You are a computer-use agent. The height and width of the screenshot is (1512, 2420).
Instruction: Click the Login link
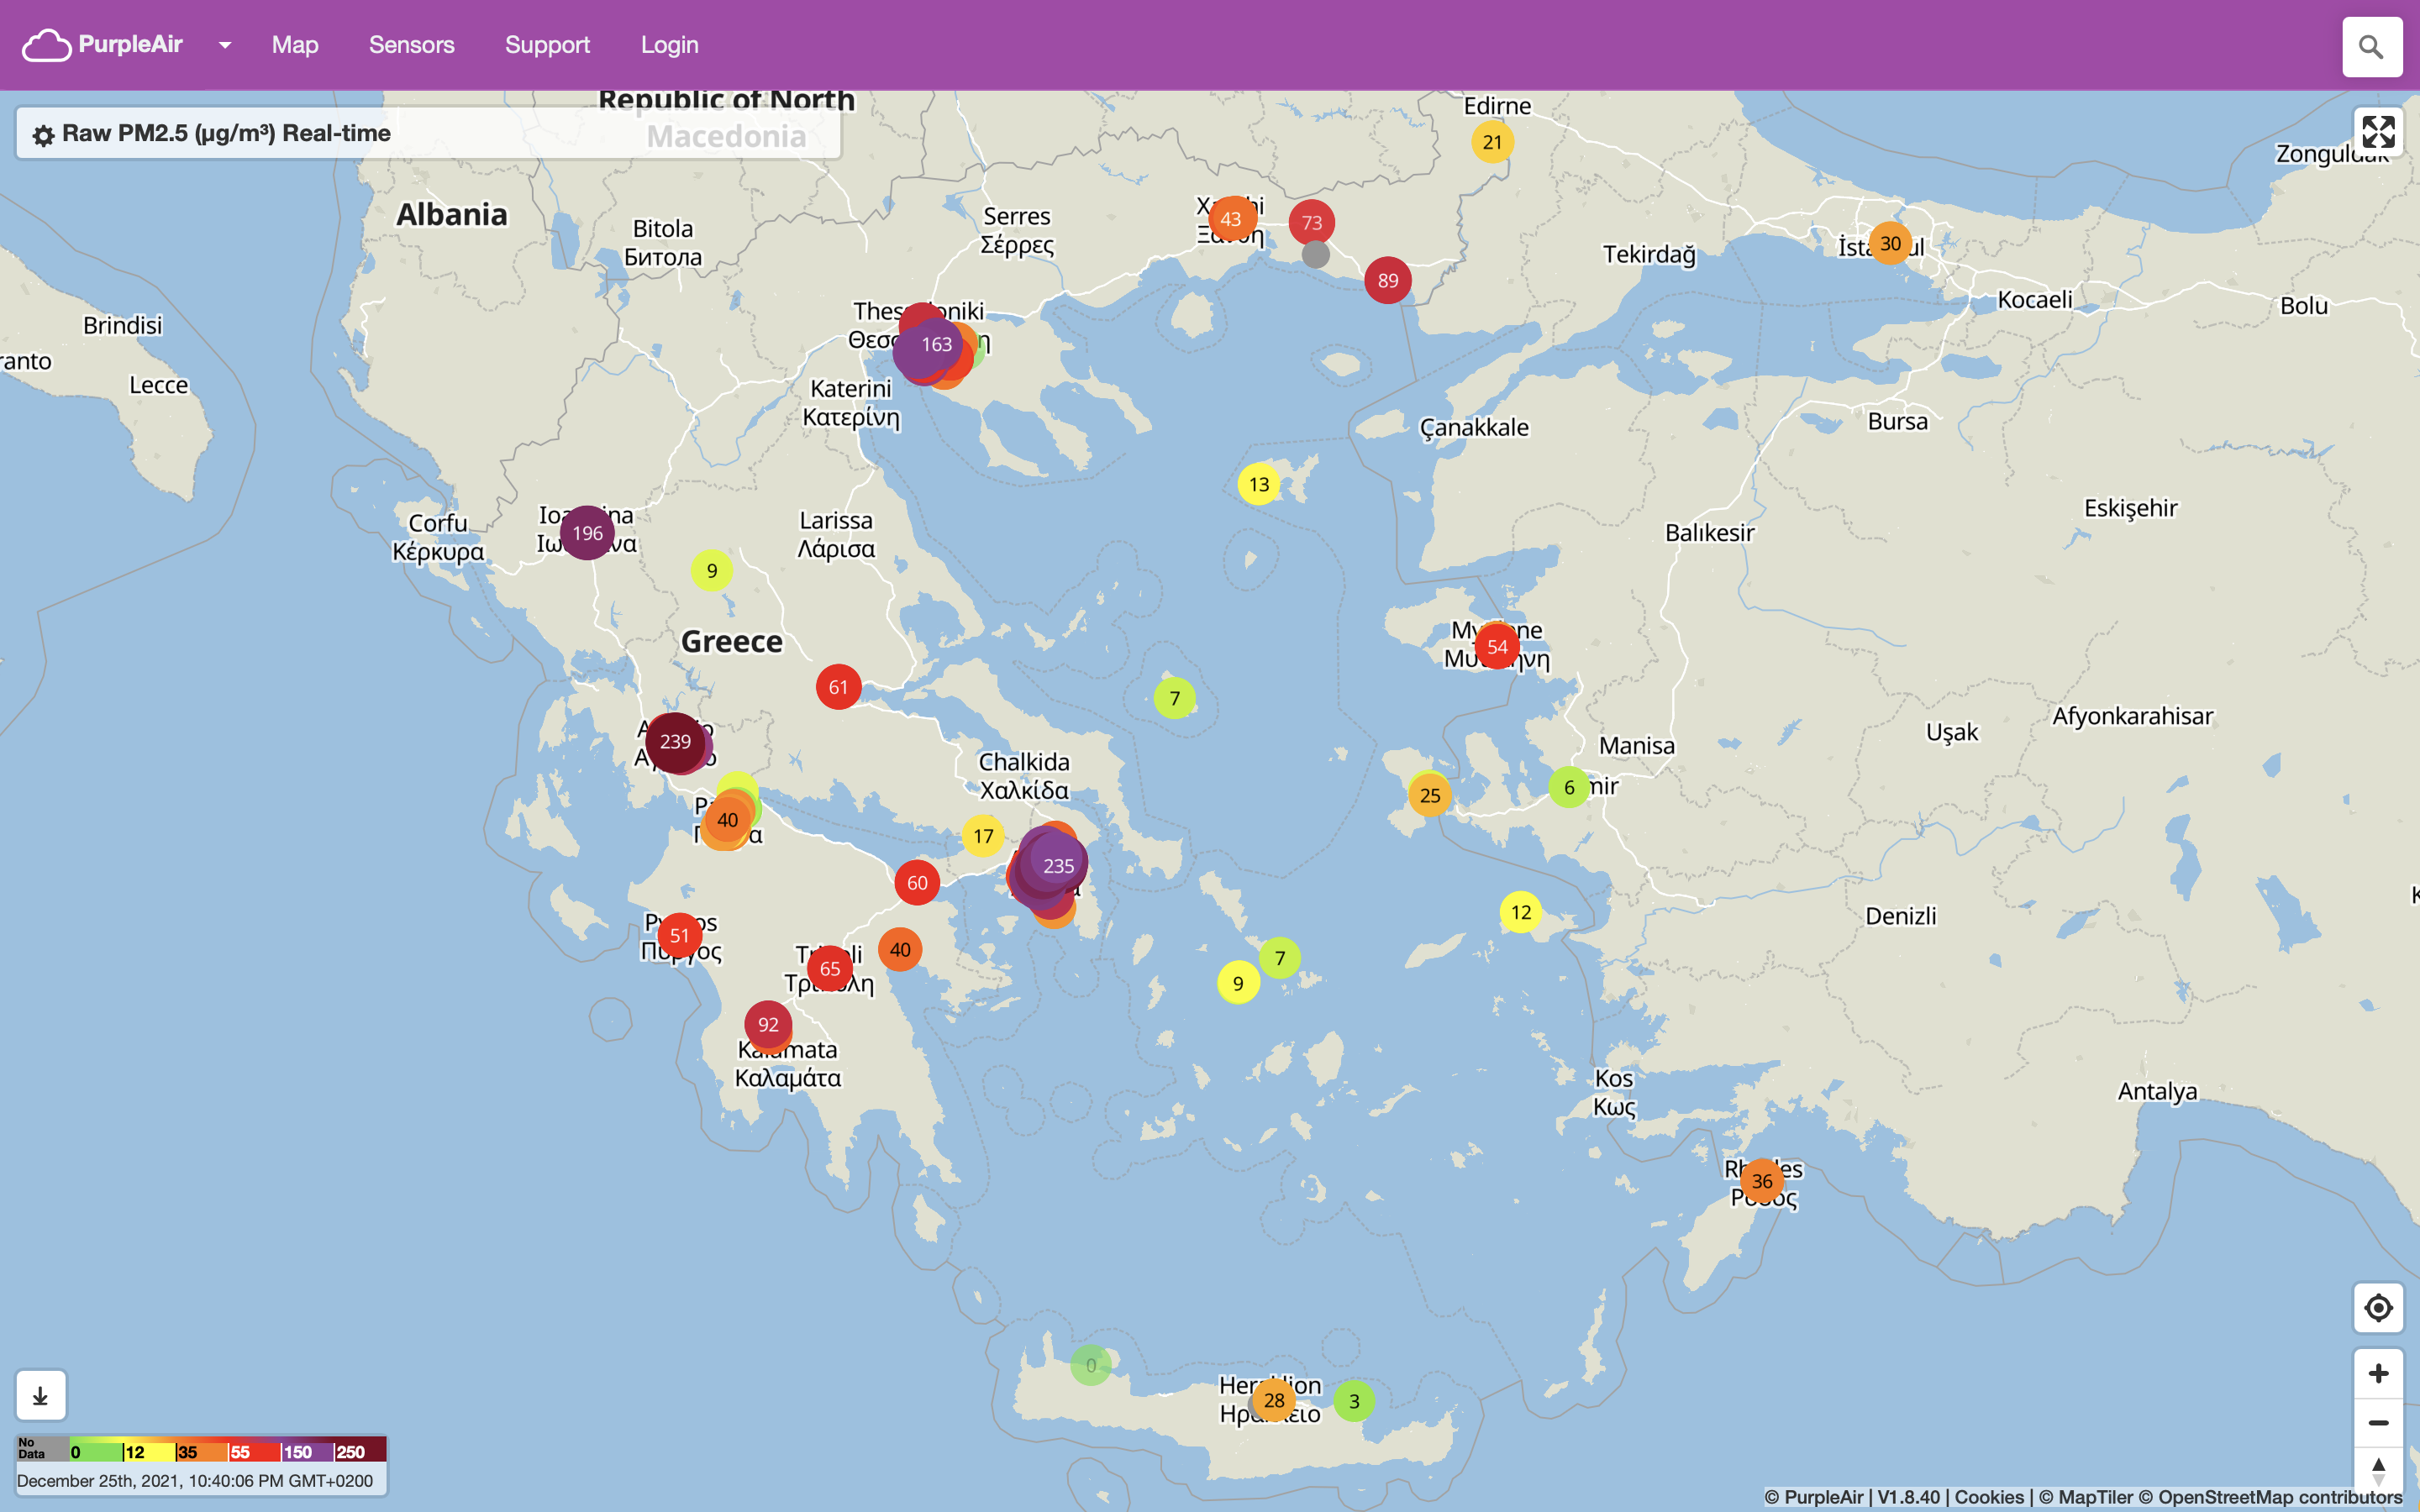pyautogui.click(x=669, y=45)
